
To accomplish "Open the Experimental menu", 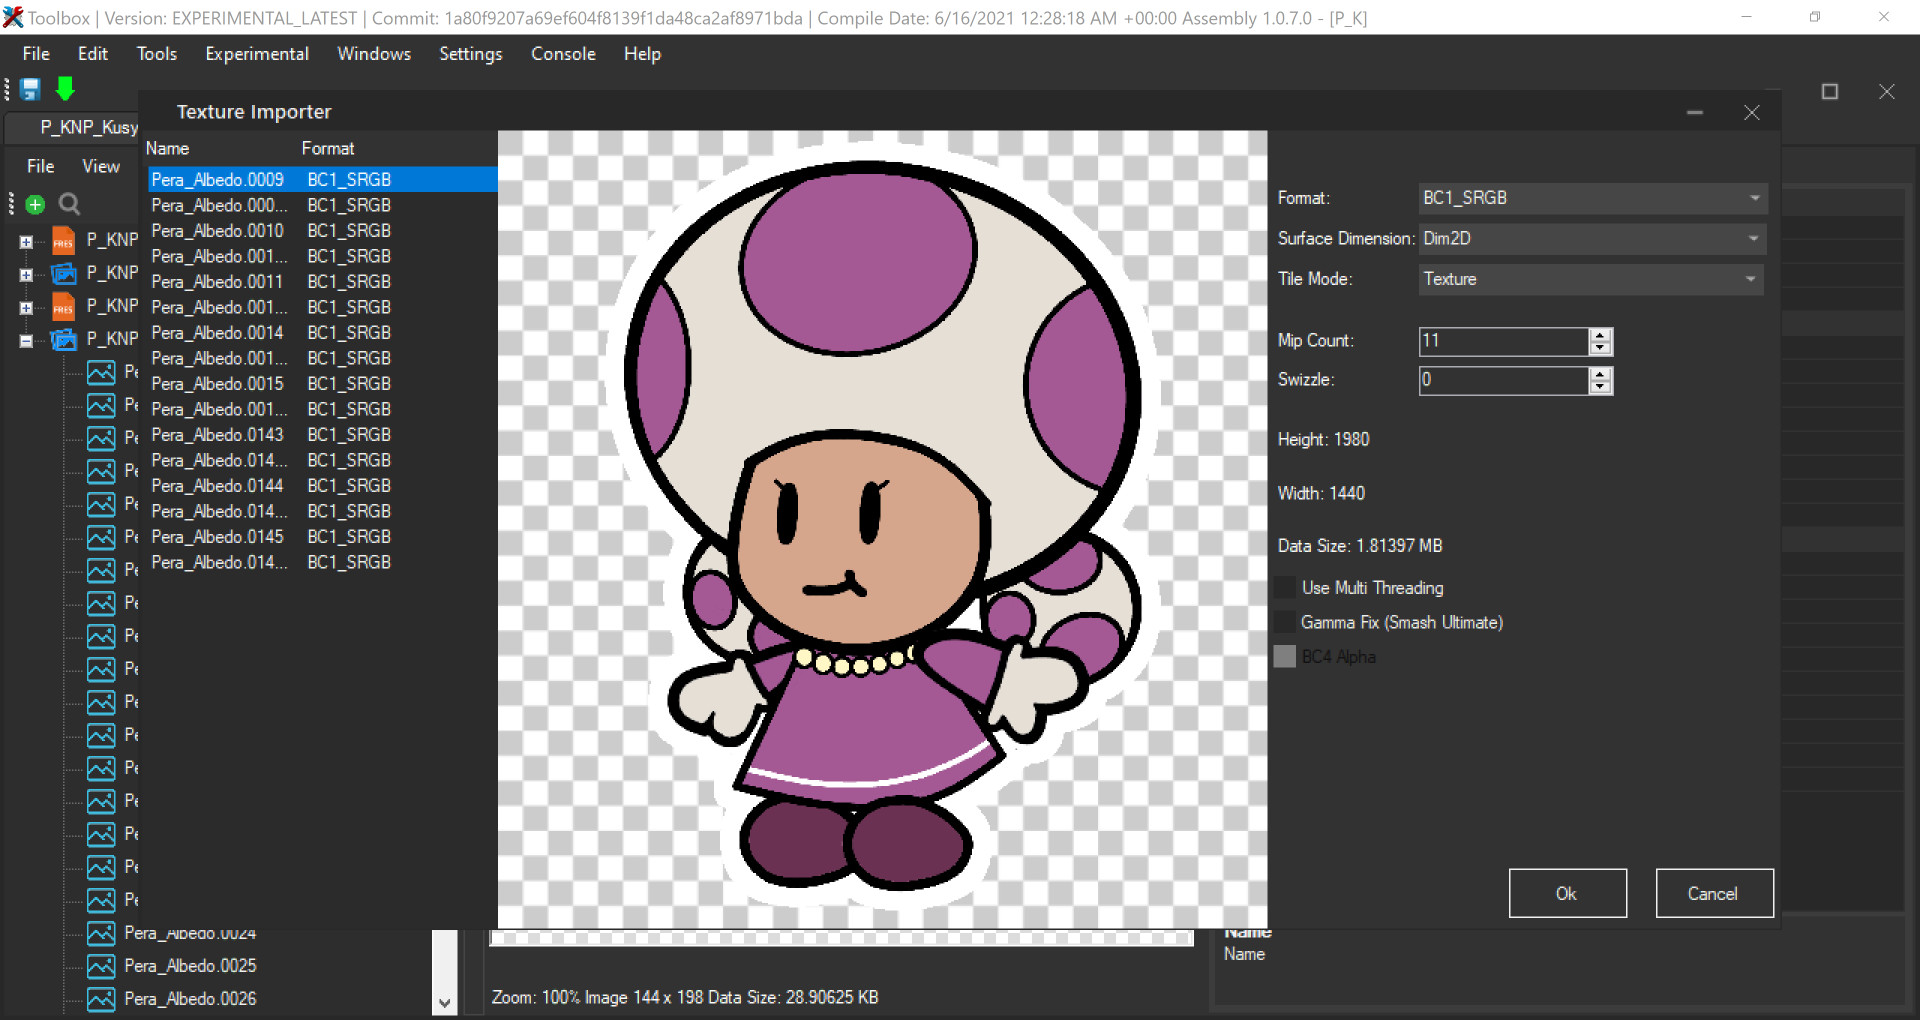I will 256,54.
